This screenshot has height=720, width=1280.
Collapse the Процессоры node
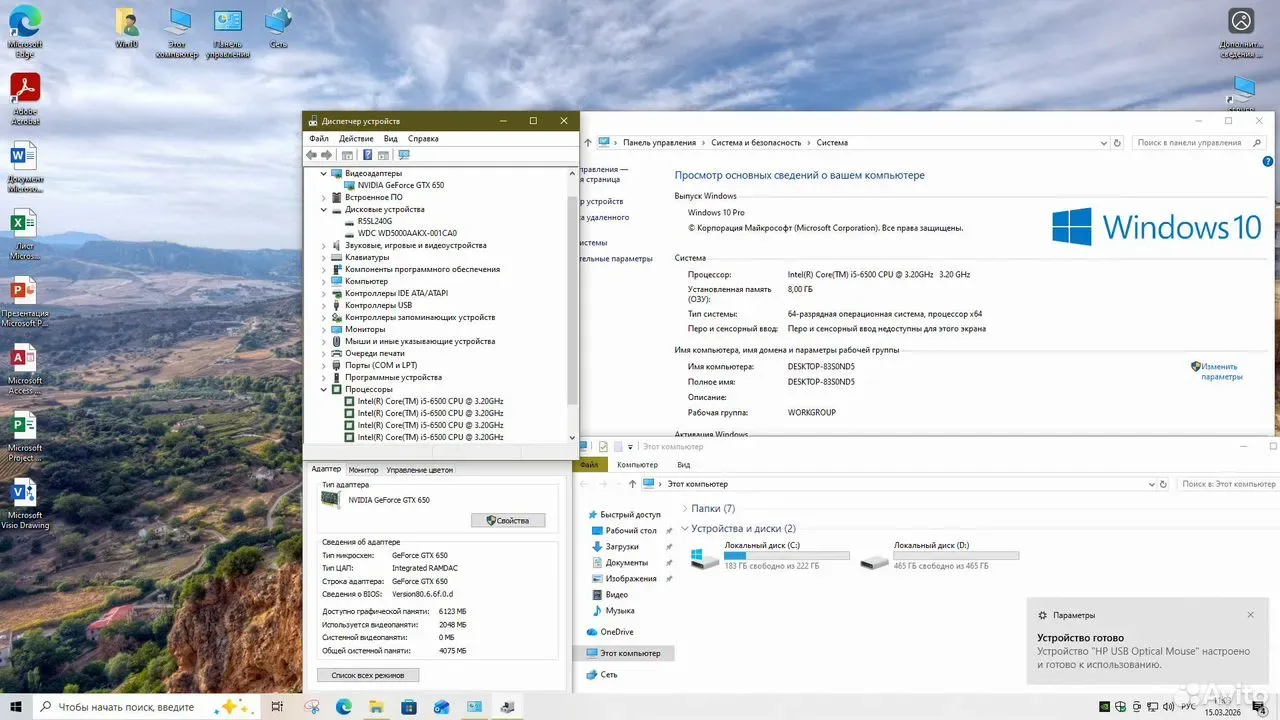pyautogui.click(x=323, y=389)
